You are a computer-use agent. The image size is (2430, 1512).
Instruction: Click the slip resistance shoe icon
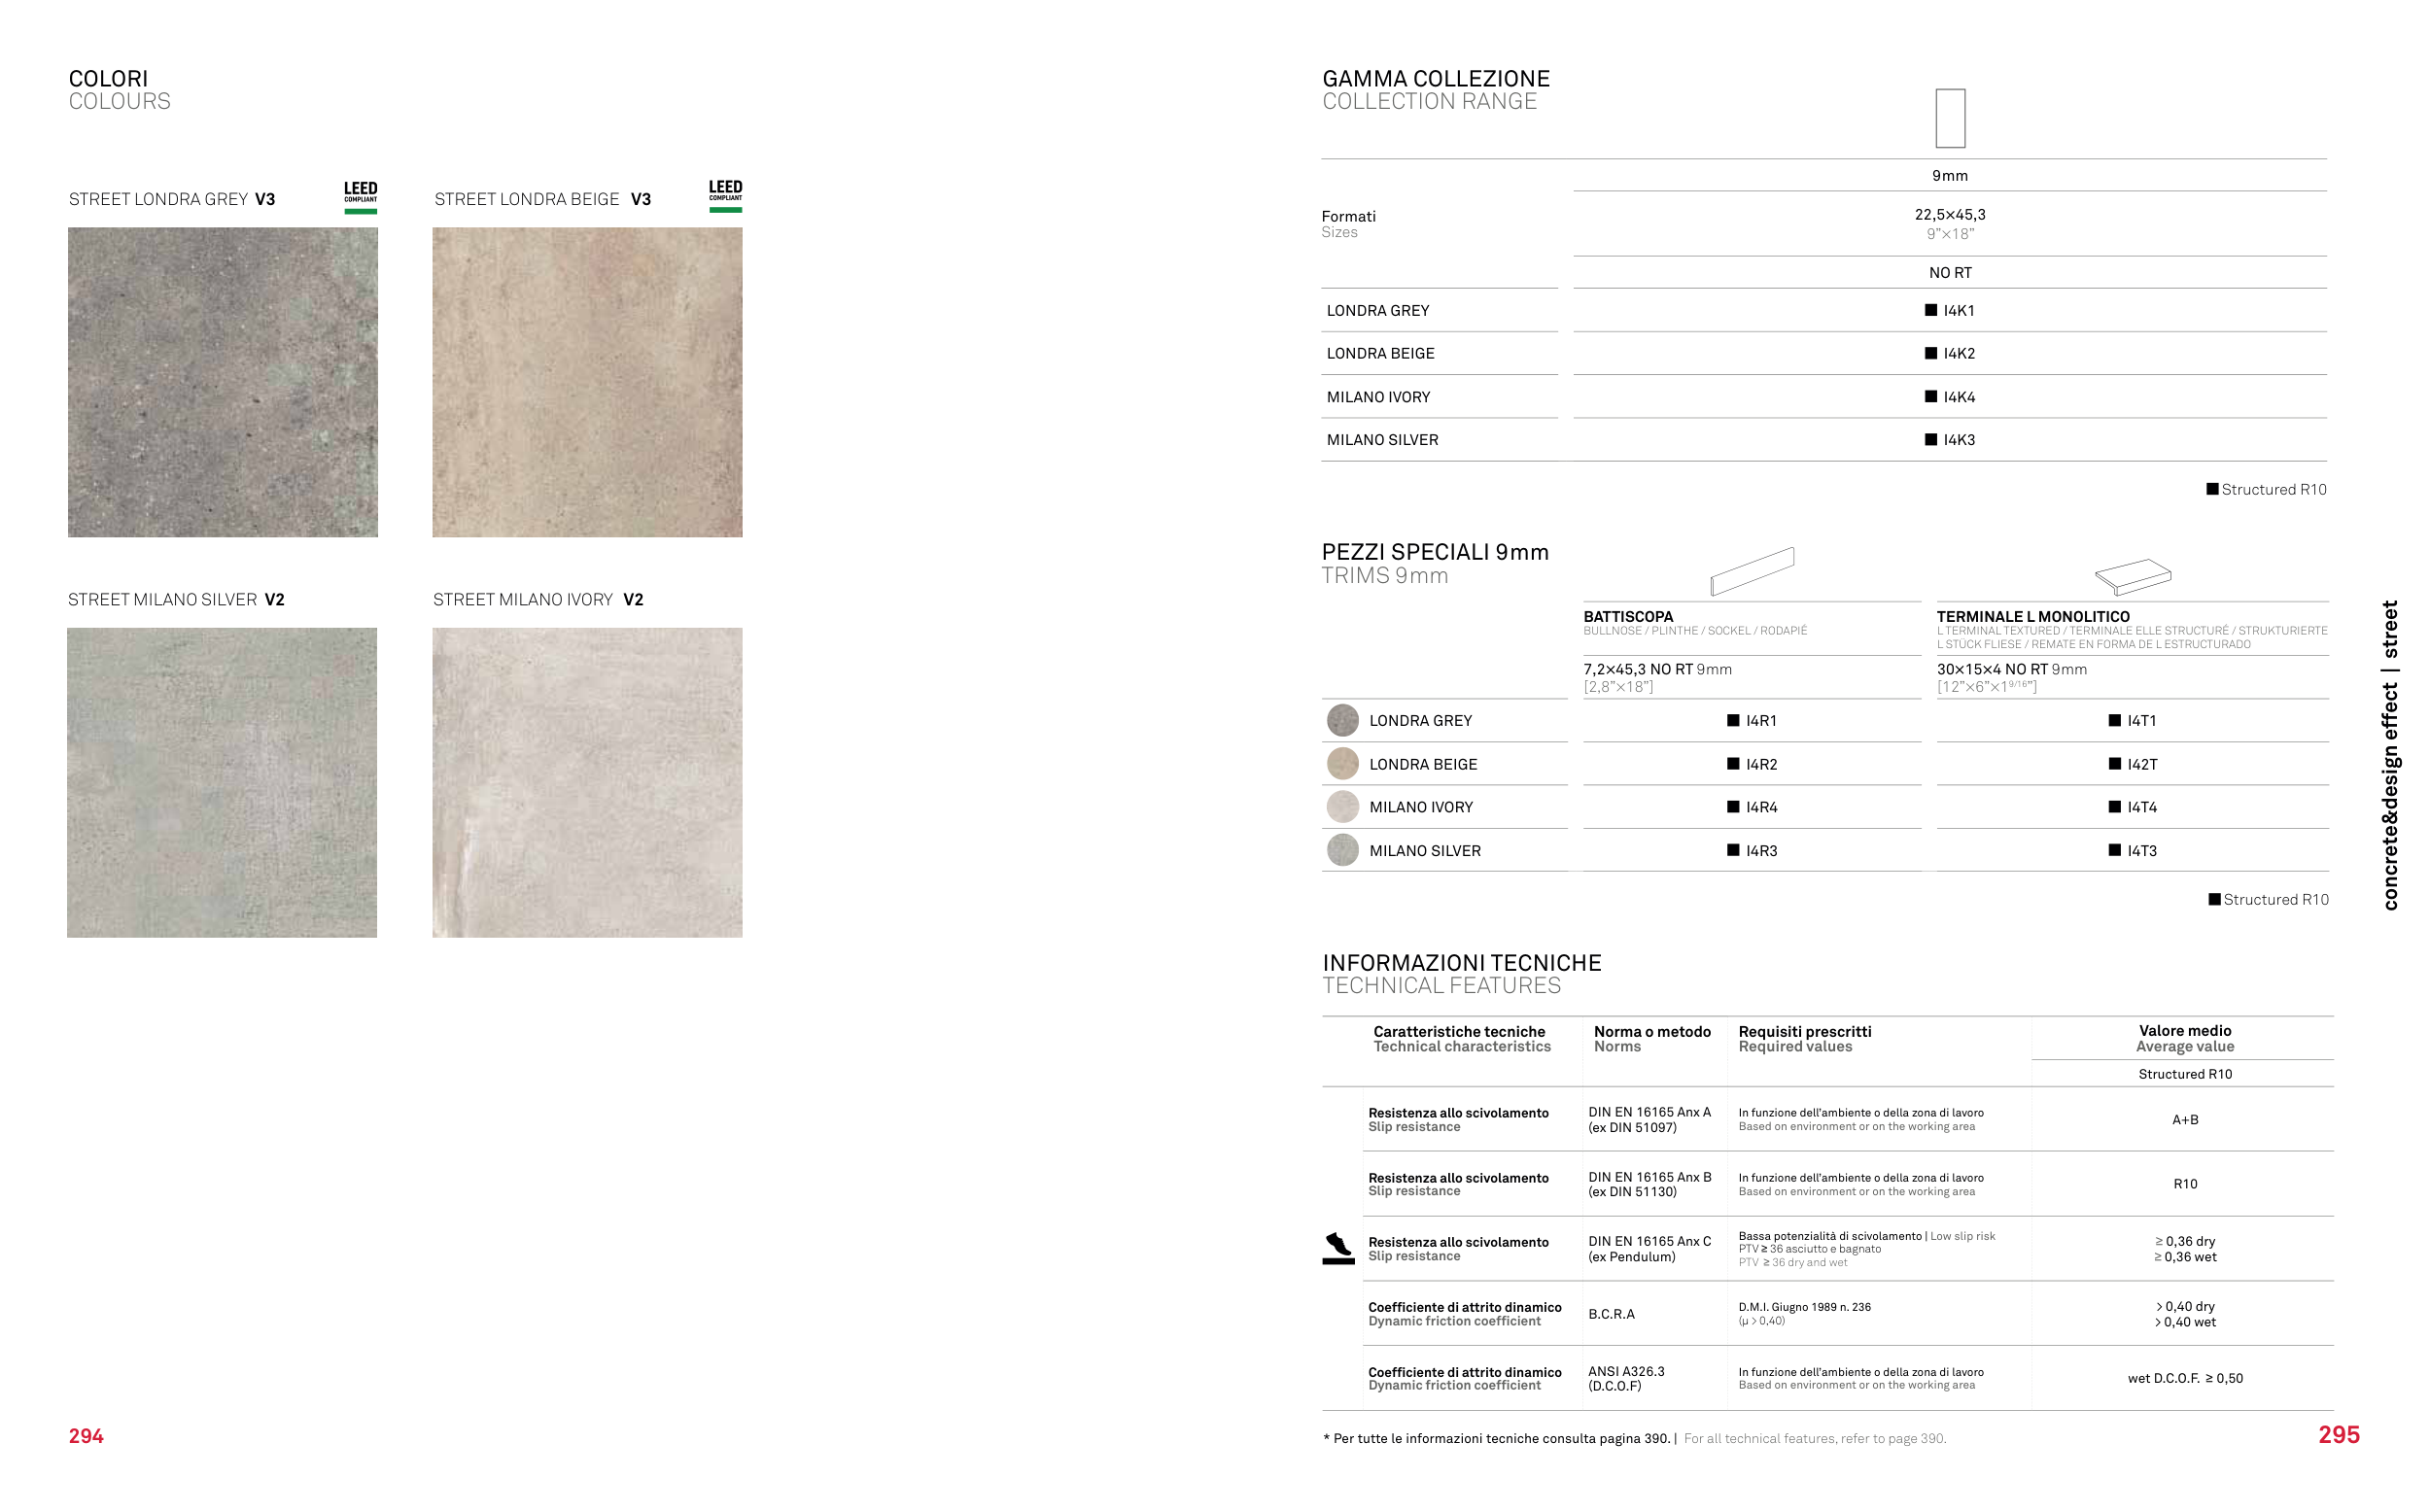pos(1337,1248)
